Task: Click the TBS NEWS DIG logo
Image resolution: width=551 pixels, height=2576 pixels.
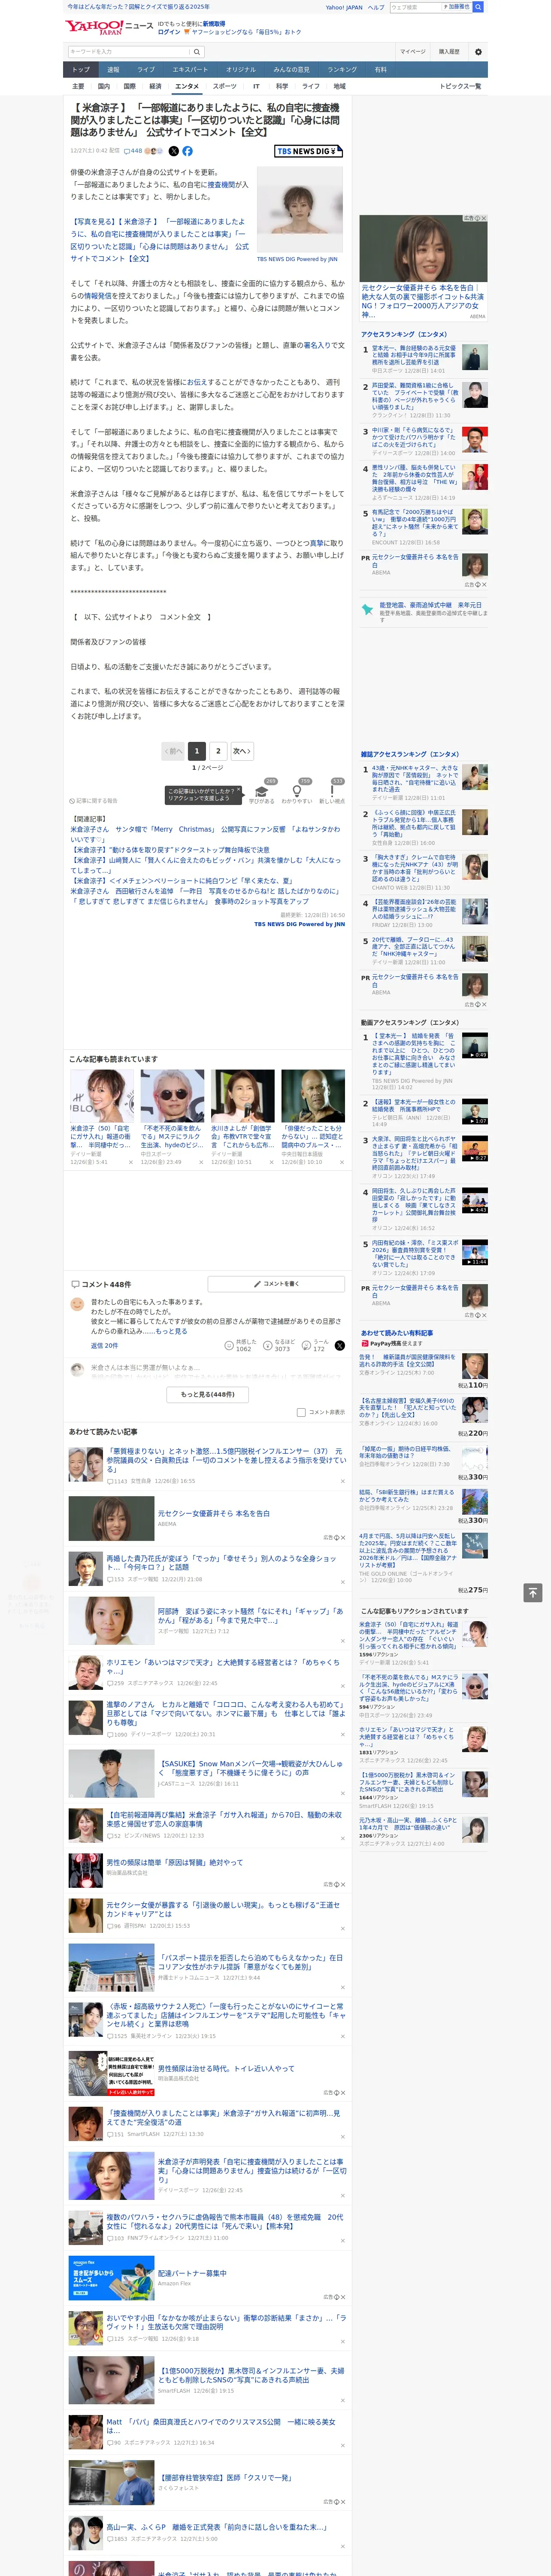Action: (308, 151)
